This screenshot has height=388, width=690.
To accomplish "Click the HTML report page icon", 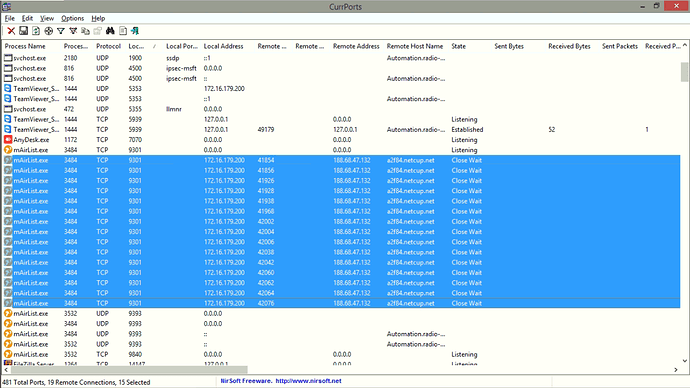I will [123, 31].
